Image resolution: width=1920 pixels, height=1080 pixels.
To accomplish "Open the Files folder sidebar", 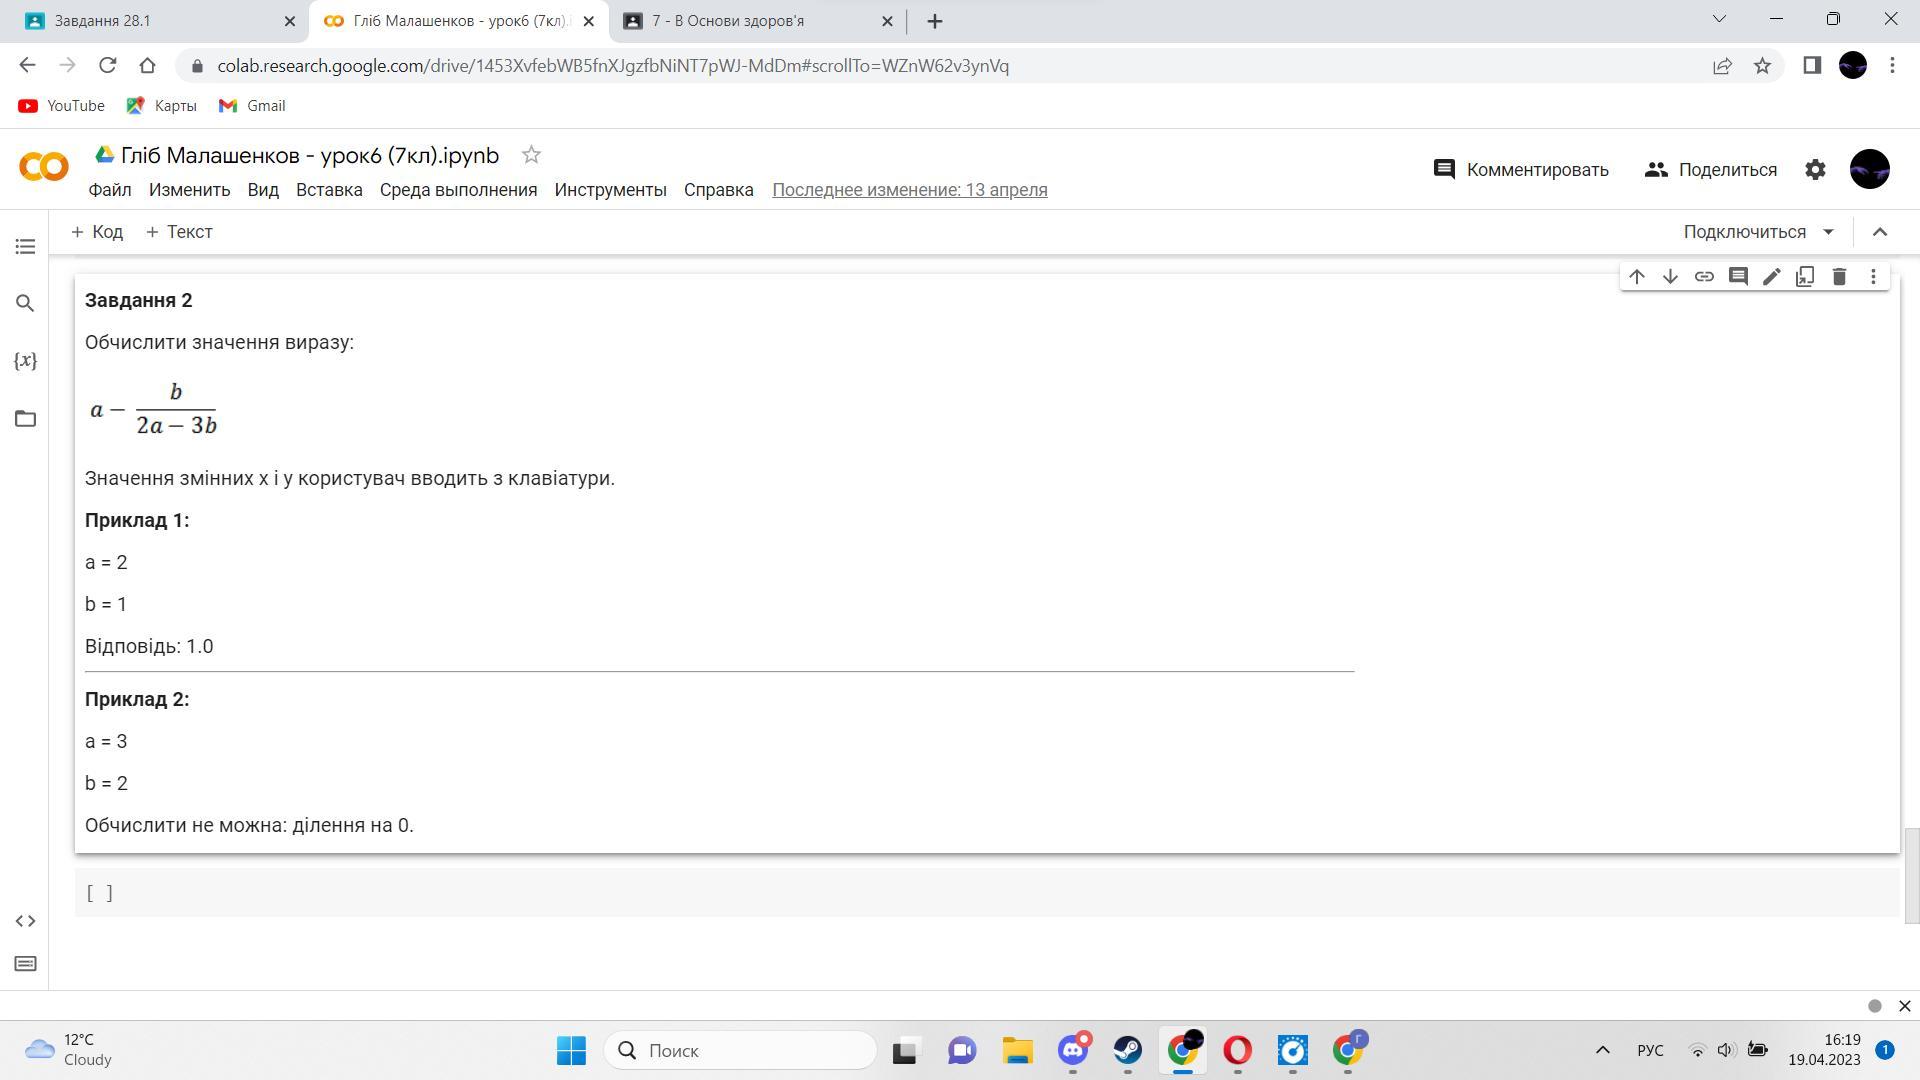I will (25, 419).
